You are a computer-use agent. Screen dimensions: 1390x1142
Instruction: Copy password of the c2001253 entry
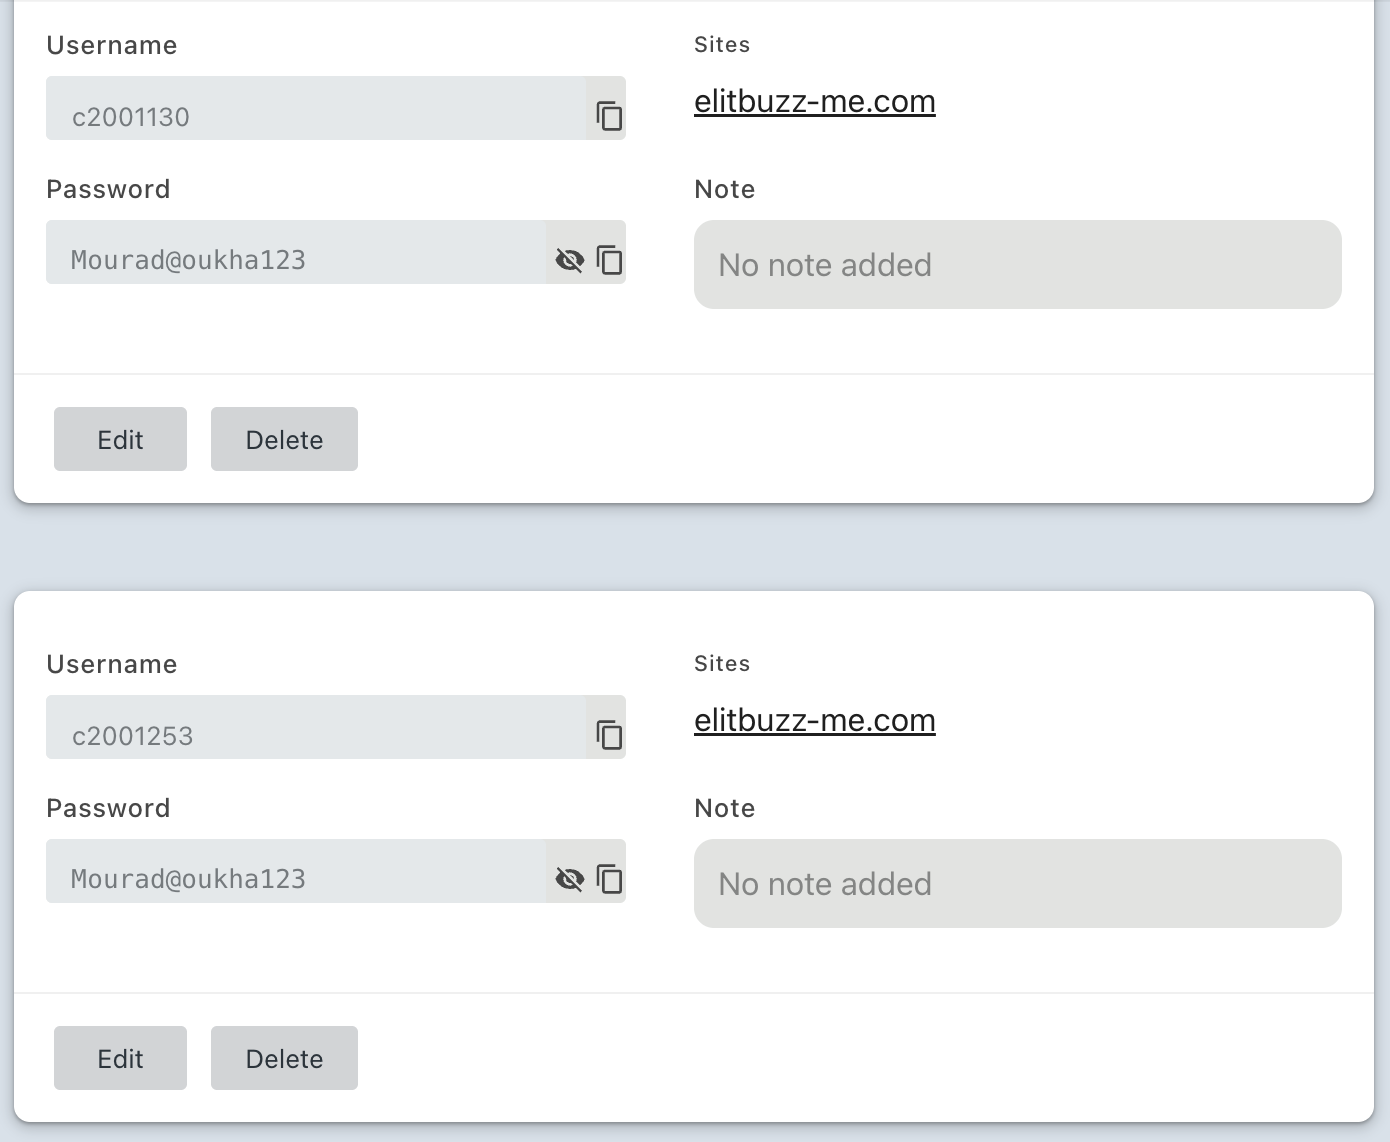pos(609,879)
